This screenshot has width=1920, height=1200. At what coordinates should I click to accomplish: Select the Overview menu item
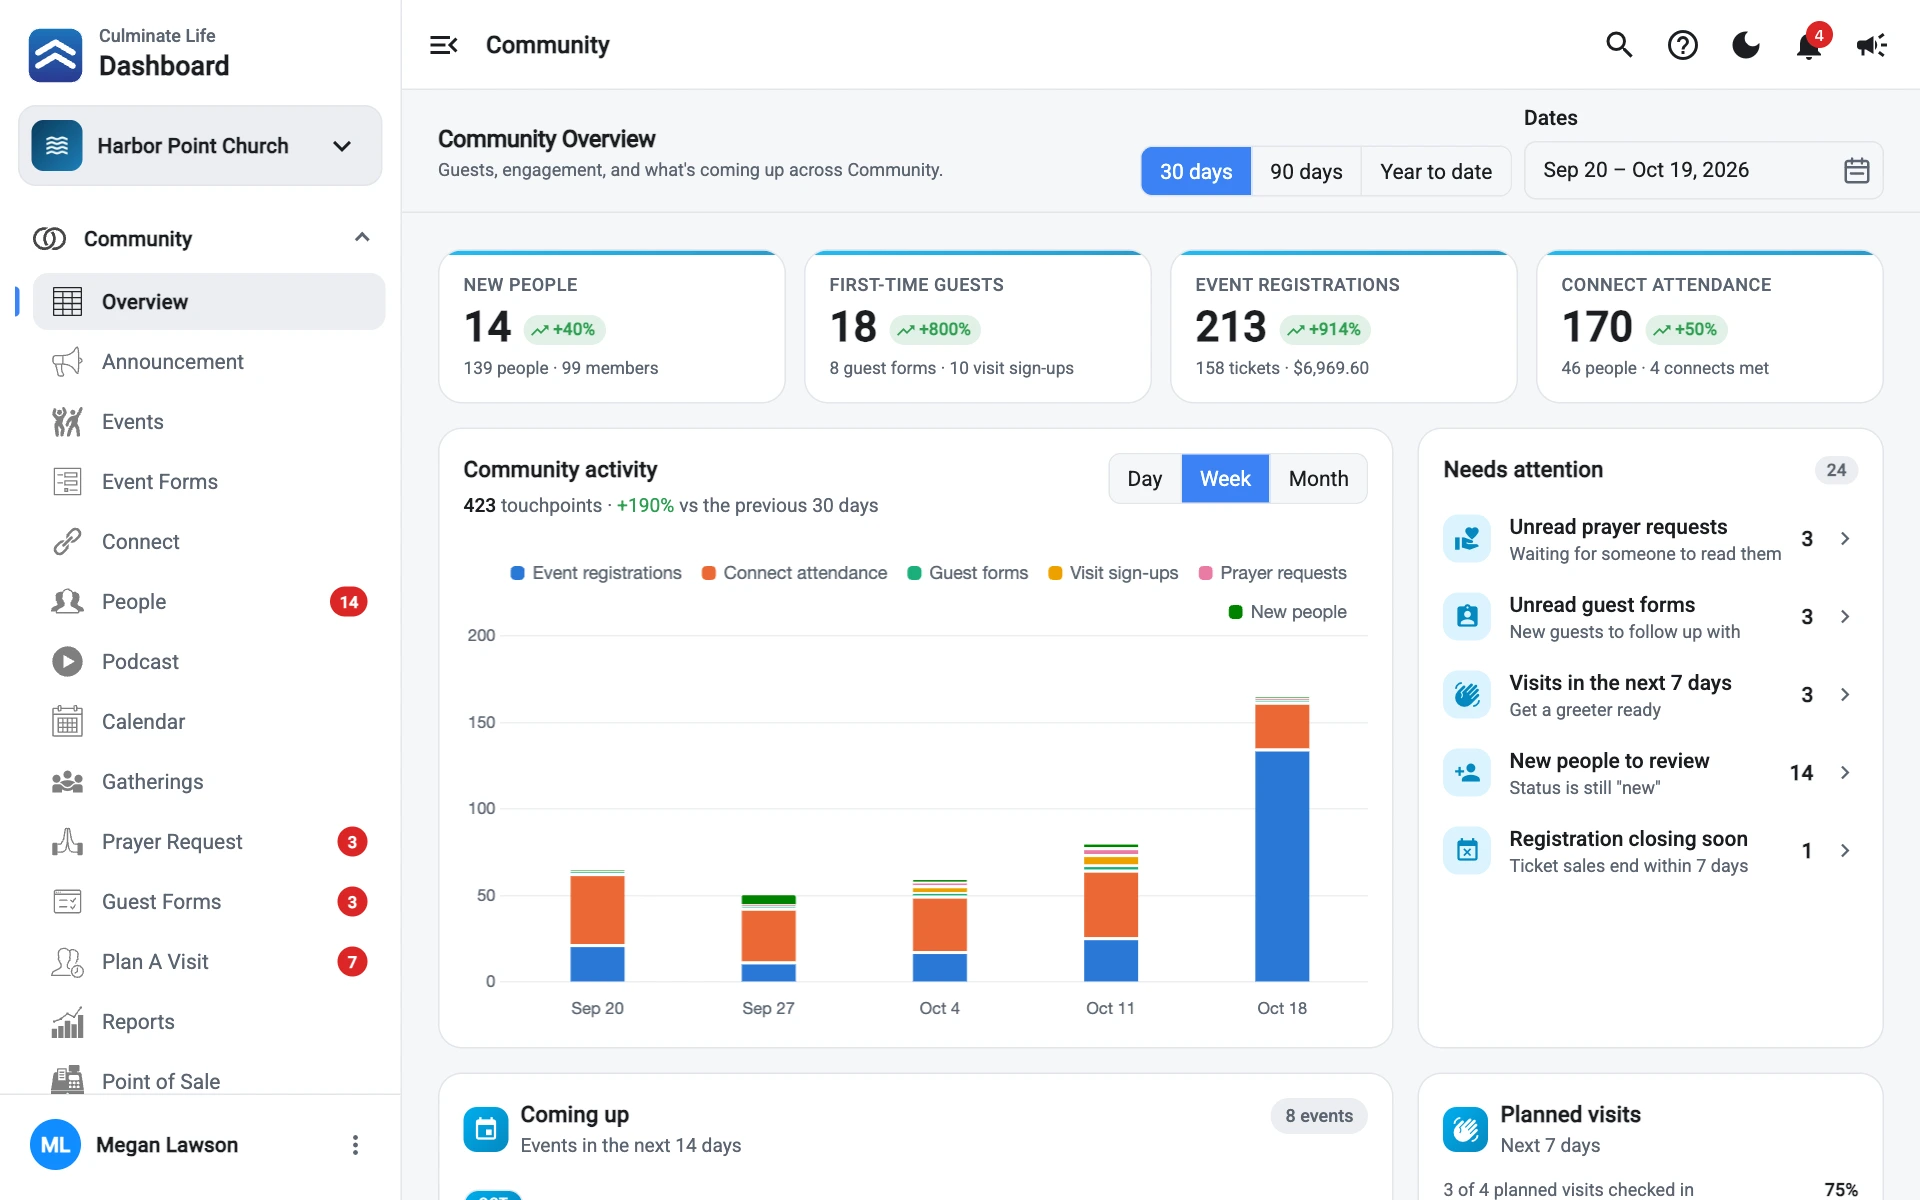click(209, 302)
